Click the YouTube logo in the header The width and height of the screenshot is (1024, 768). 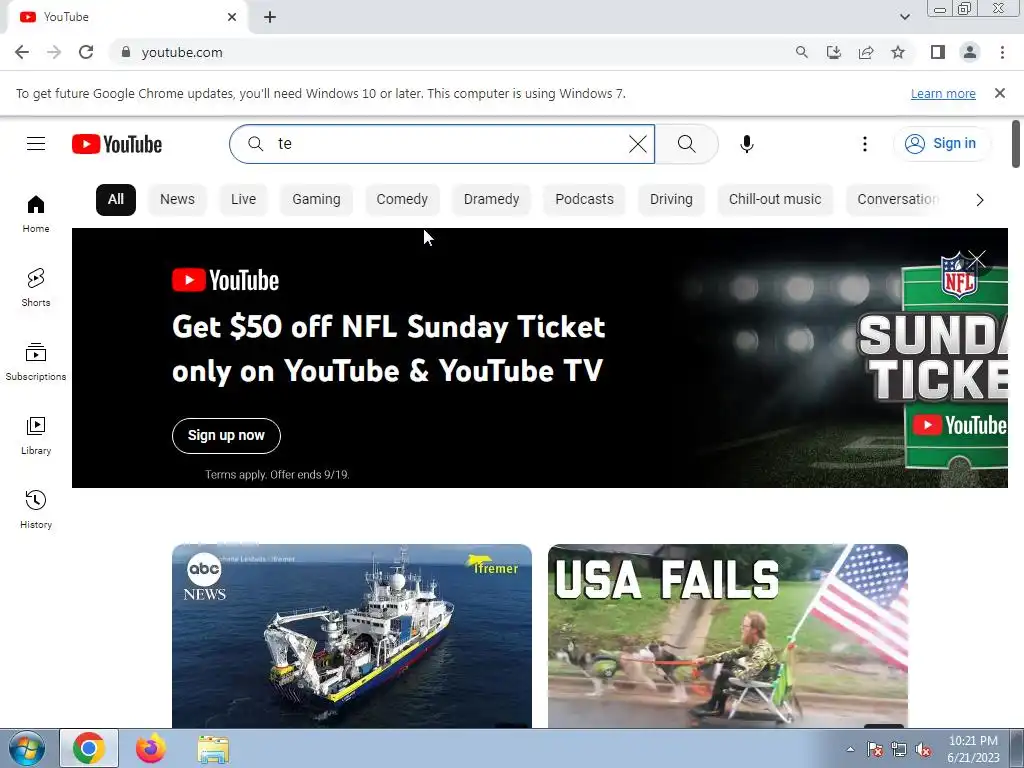pos(117,144)
